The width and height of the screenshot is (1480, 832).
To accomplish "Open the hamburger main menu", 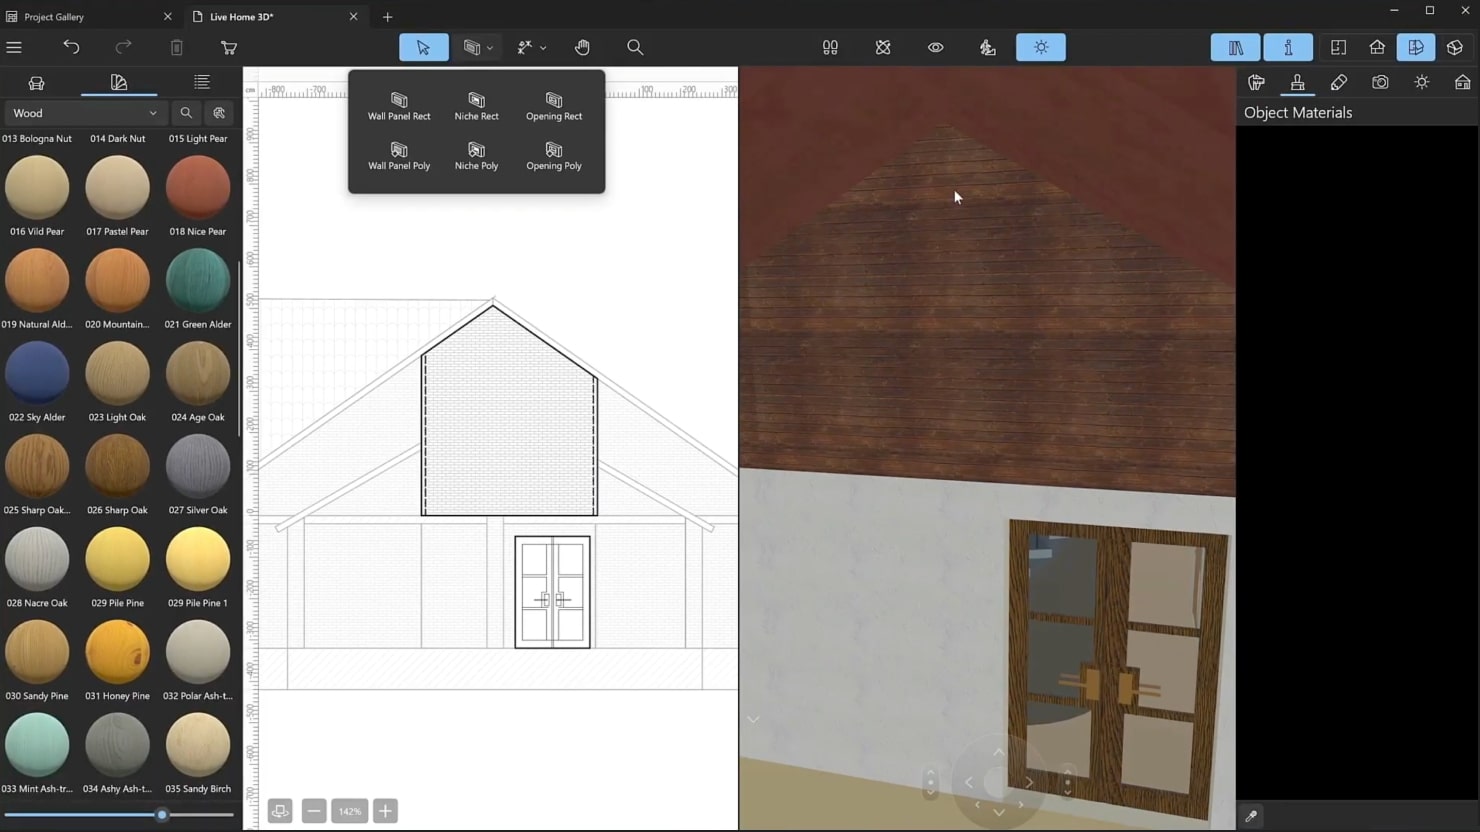I will click(x=14, y=47).
